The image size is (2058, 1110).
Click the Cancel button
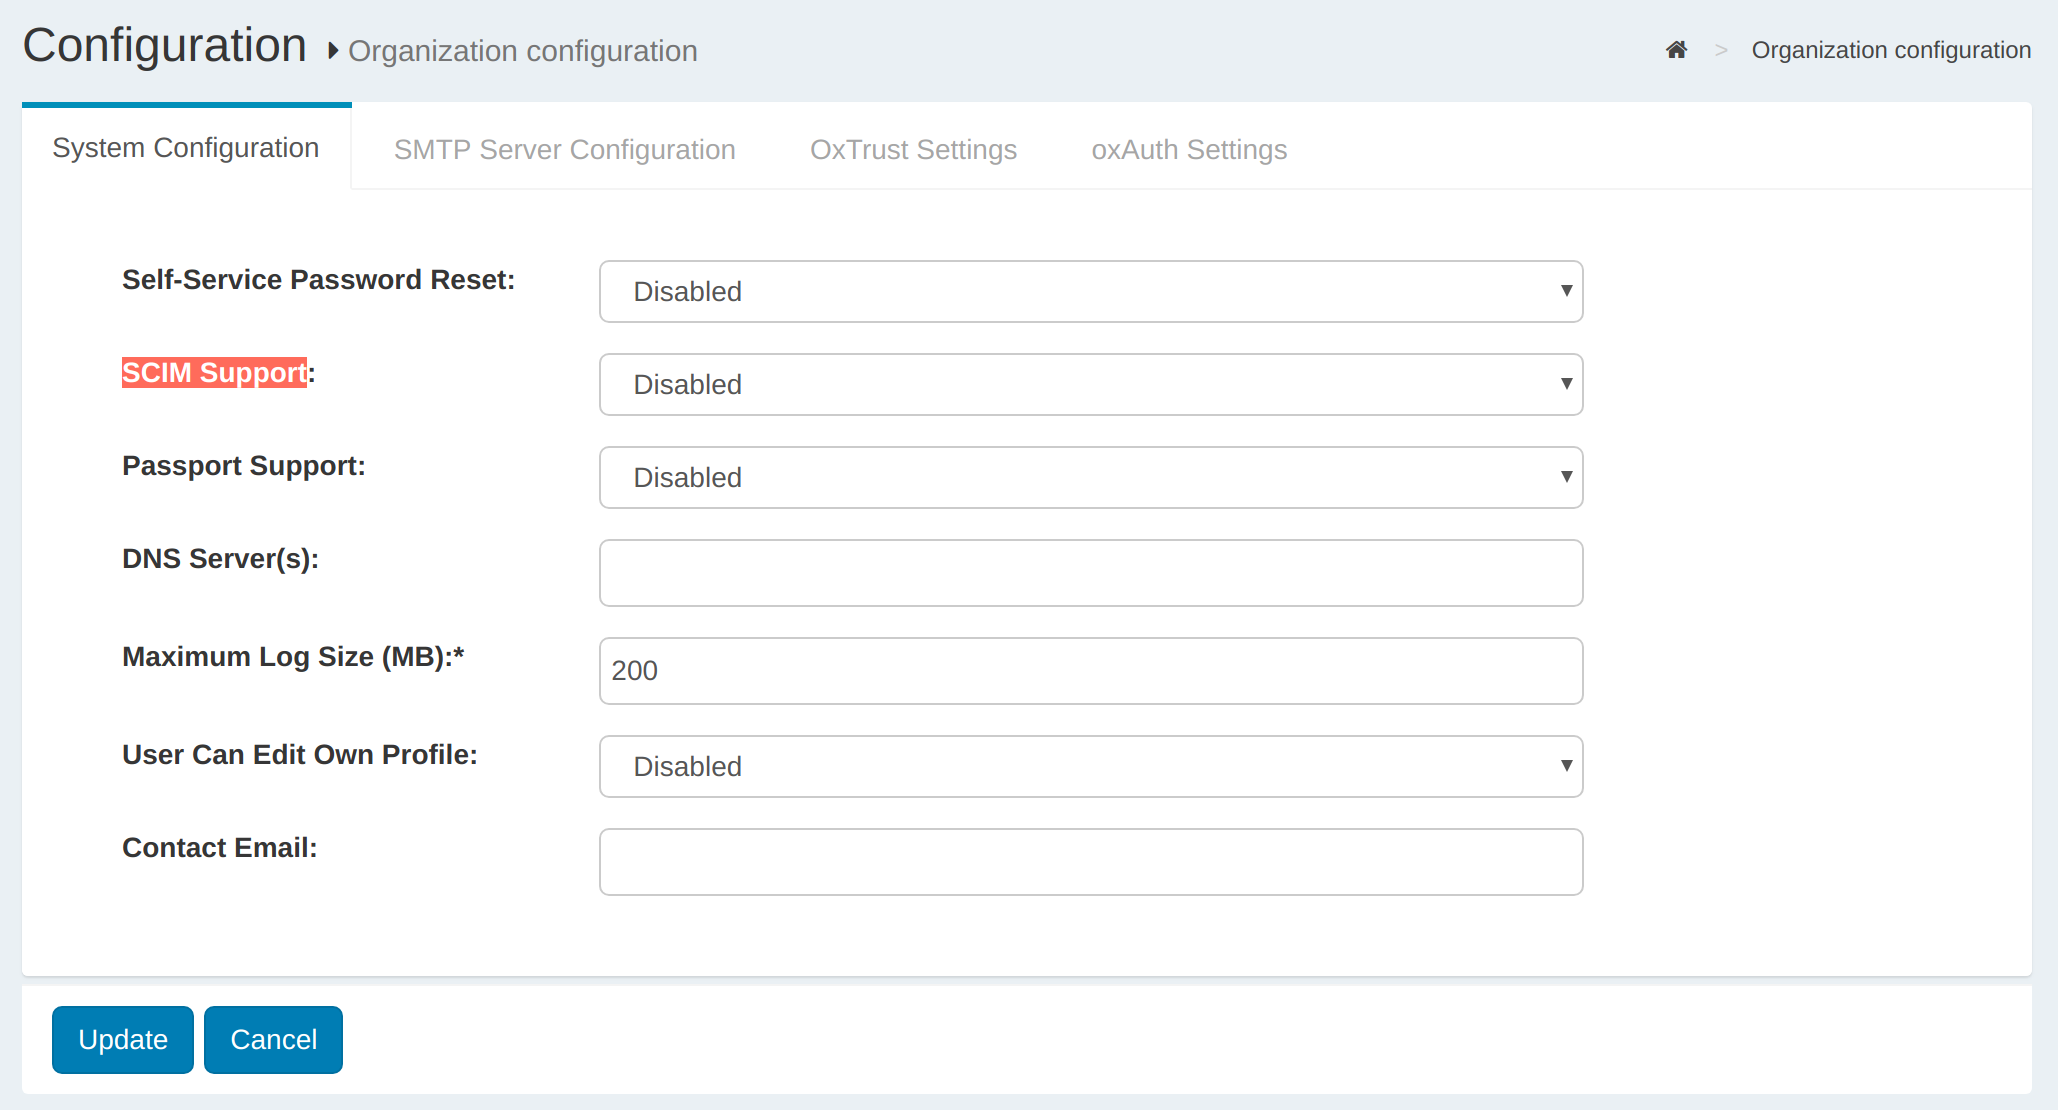click(x=273, y=1040)
